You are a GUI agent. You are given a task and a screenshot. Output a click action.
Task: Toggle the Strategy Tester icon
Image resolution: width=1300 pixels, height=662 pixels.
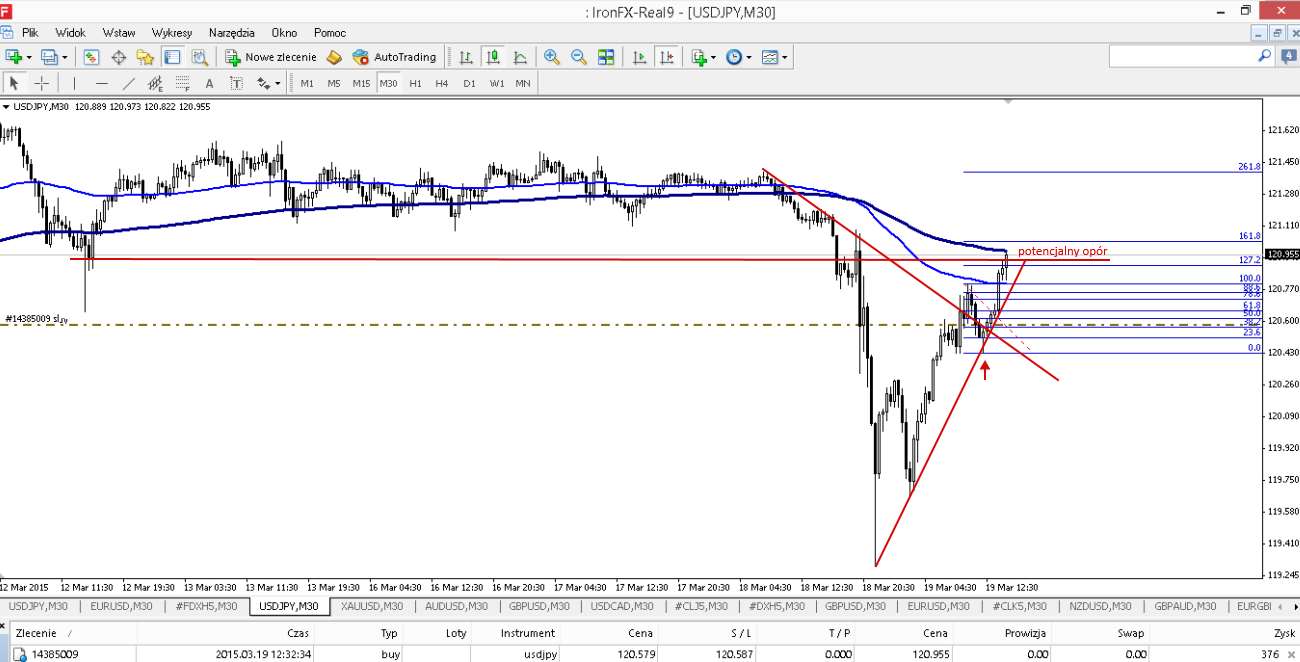[199, 57]
